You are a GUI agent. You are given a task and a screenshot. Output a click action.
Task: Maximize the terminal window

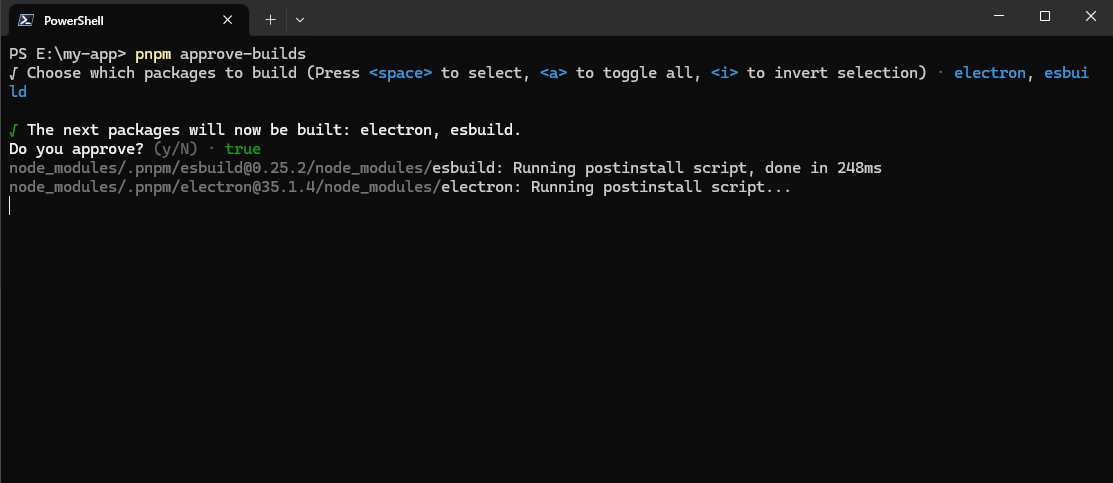(x=1045, y=16)
